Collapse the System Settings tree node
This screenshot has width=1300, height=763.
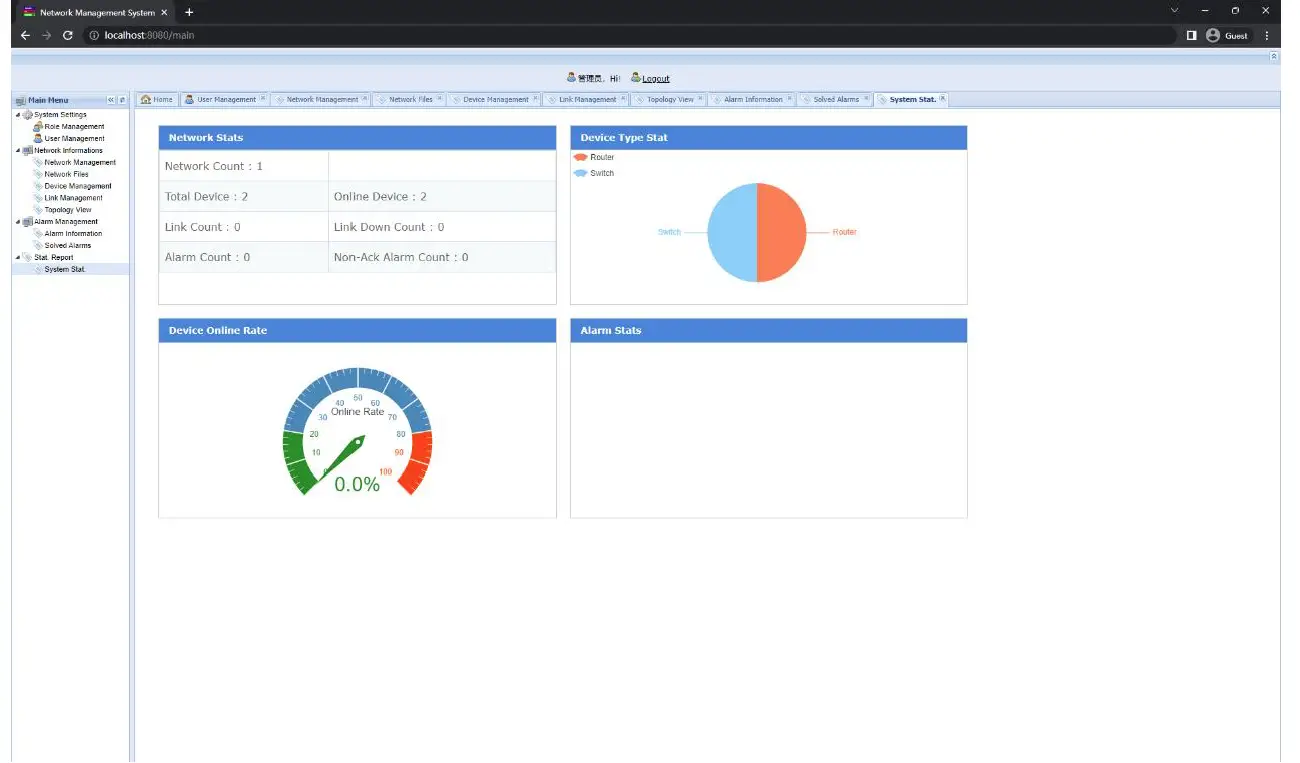(17, 114)
